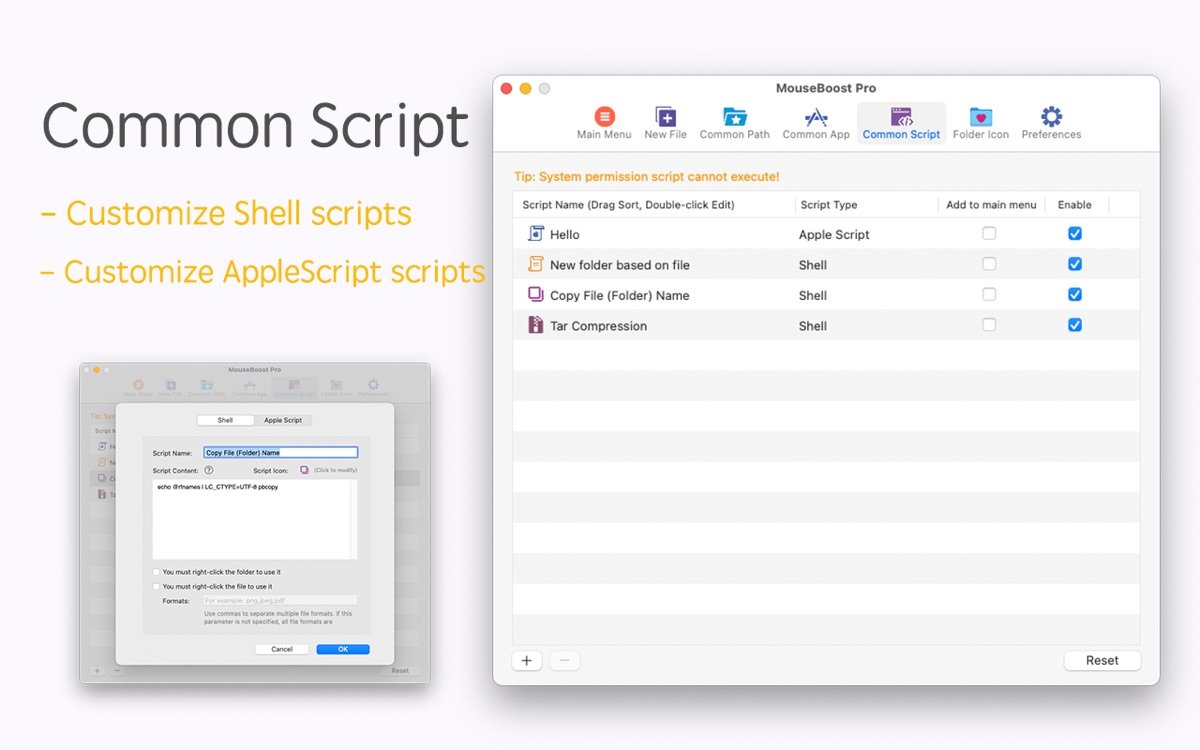Add Tar Compression to main menu
Viewport: 1200px width, 750px height.
click(x=989, y=325)
